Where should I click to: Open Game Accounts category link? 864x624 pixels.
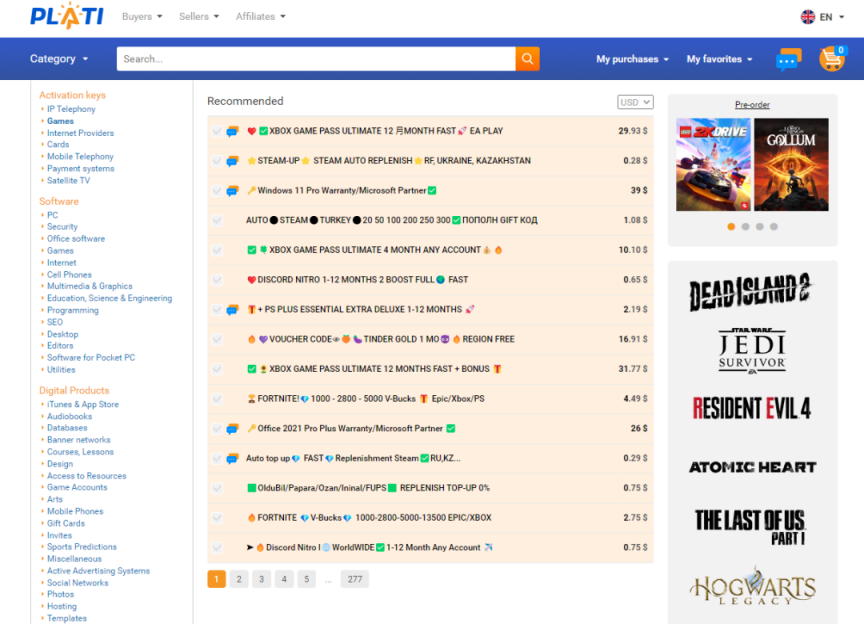77,487
